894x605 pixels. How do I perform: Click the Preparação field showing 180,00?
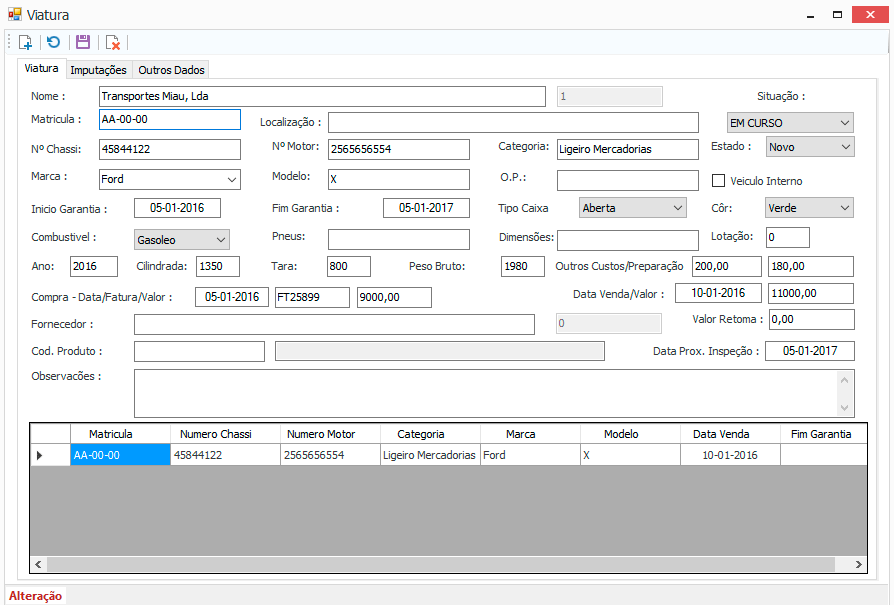811,266
